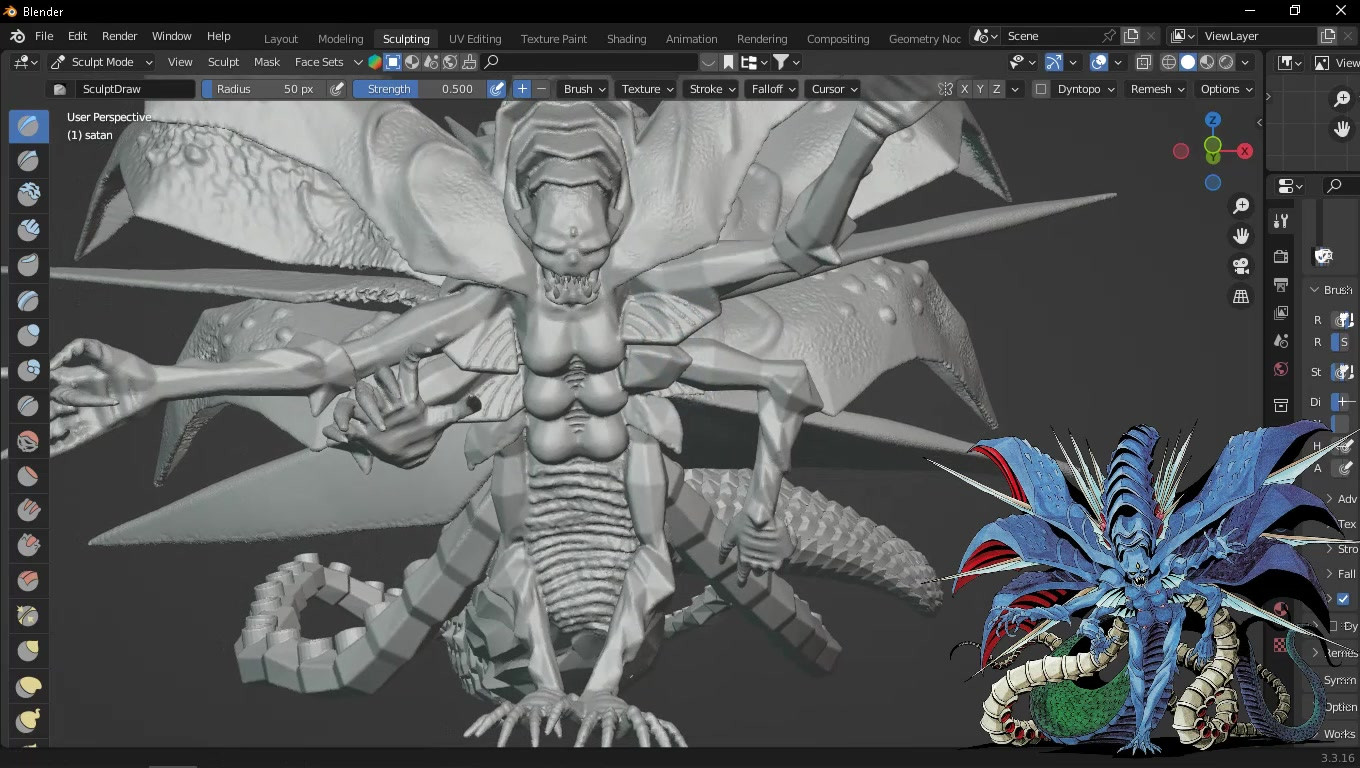
Task: Select the Crease brush tool
Action: click(x=28, y=405)
